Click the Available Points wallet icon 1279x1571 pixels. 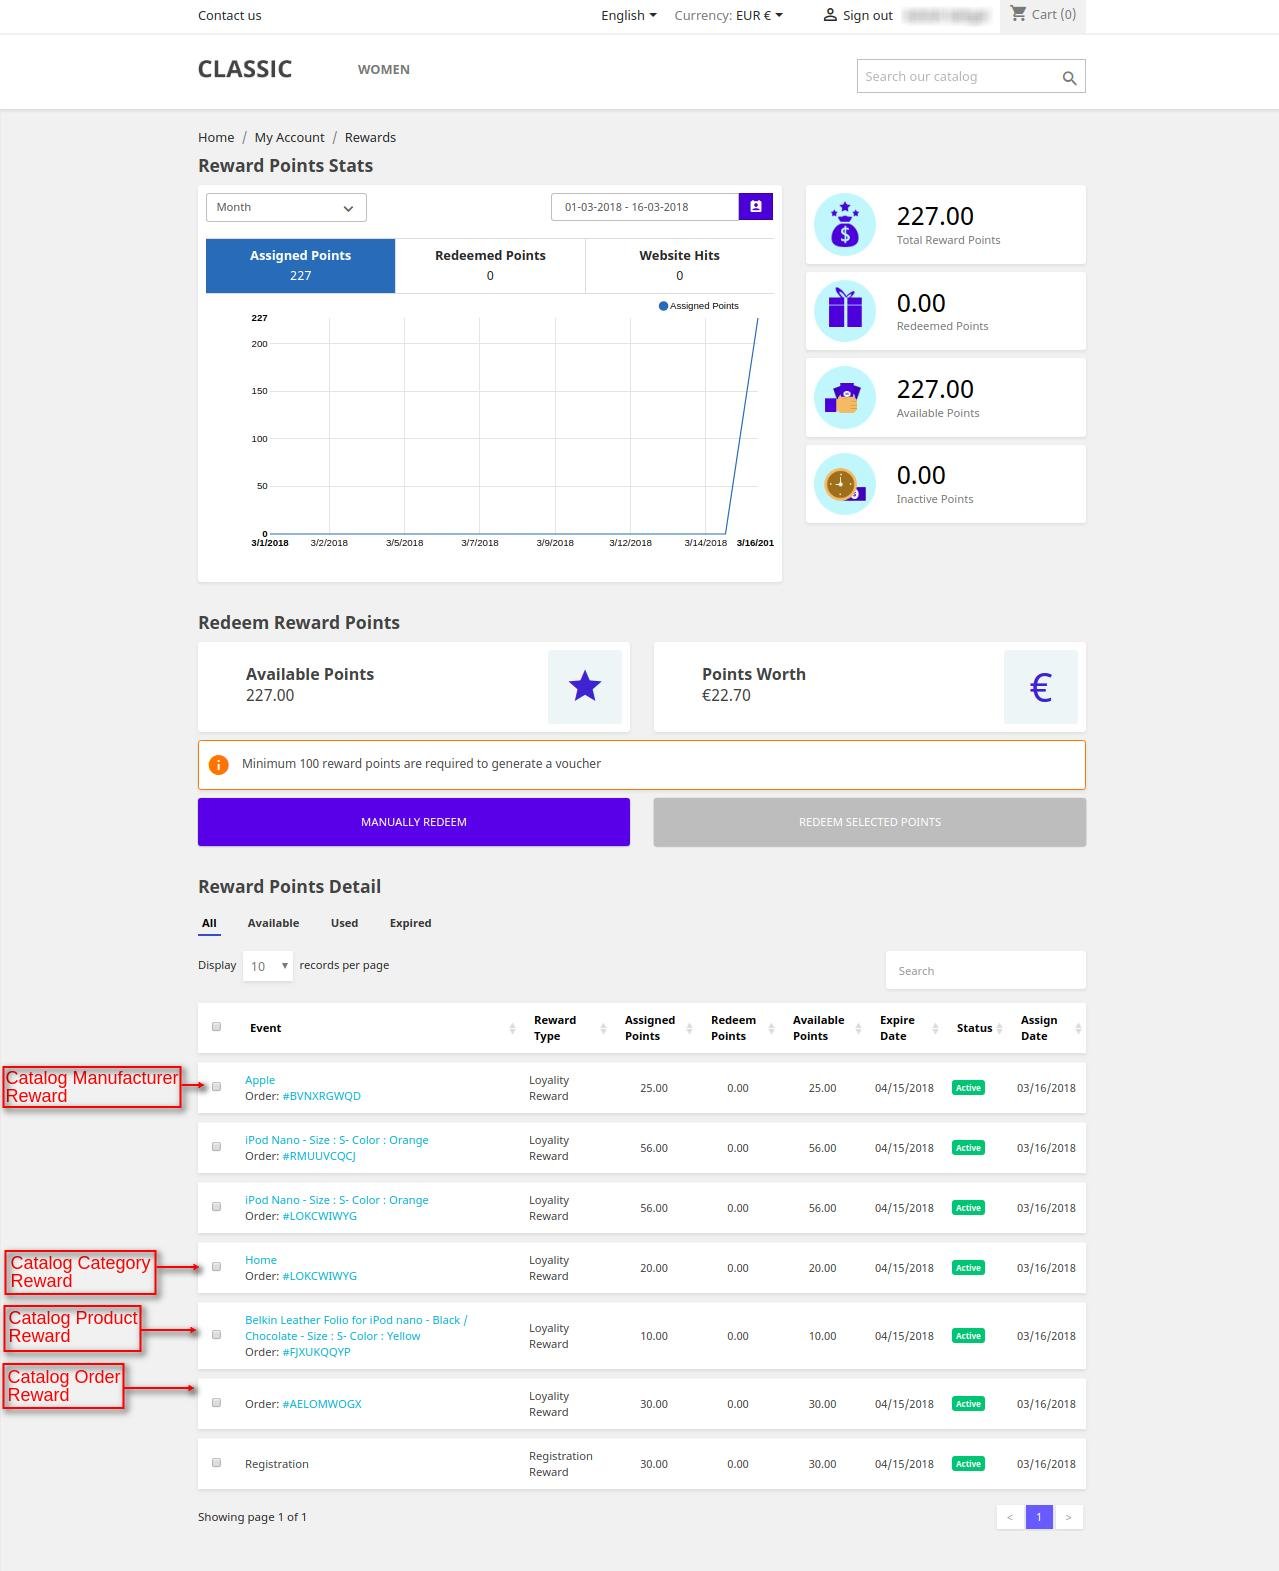click(845, 397)
